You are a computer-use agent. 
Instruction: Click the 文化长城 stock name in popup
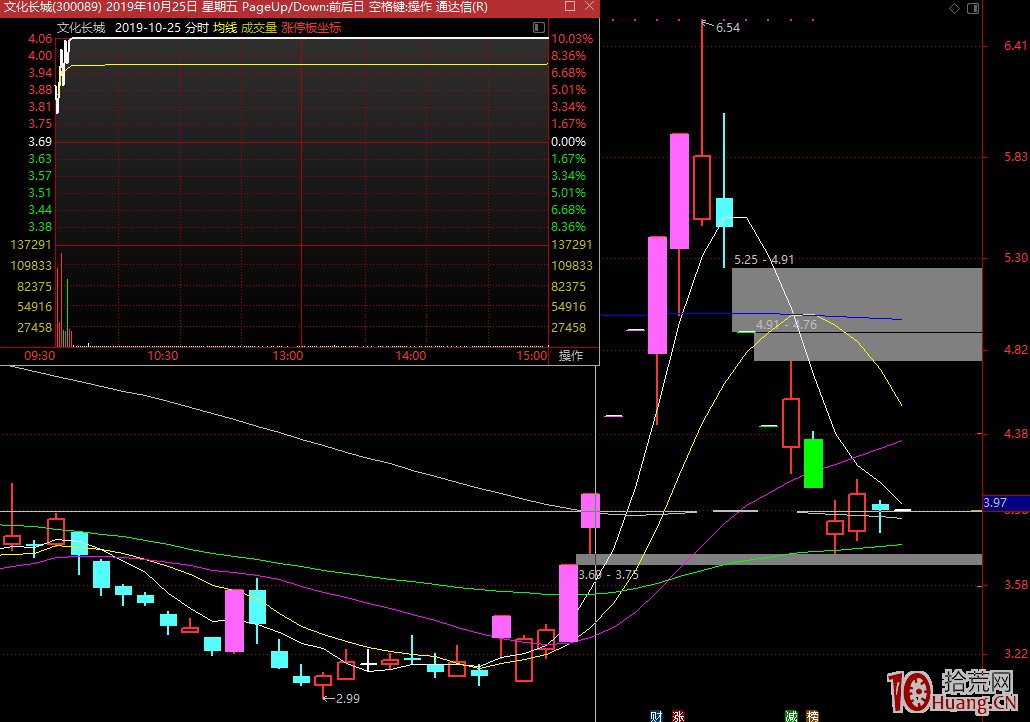81,28
